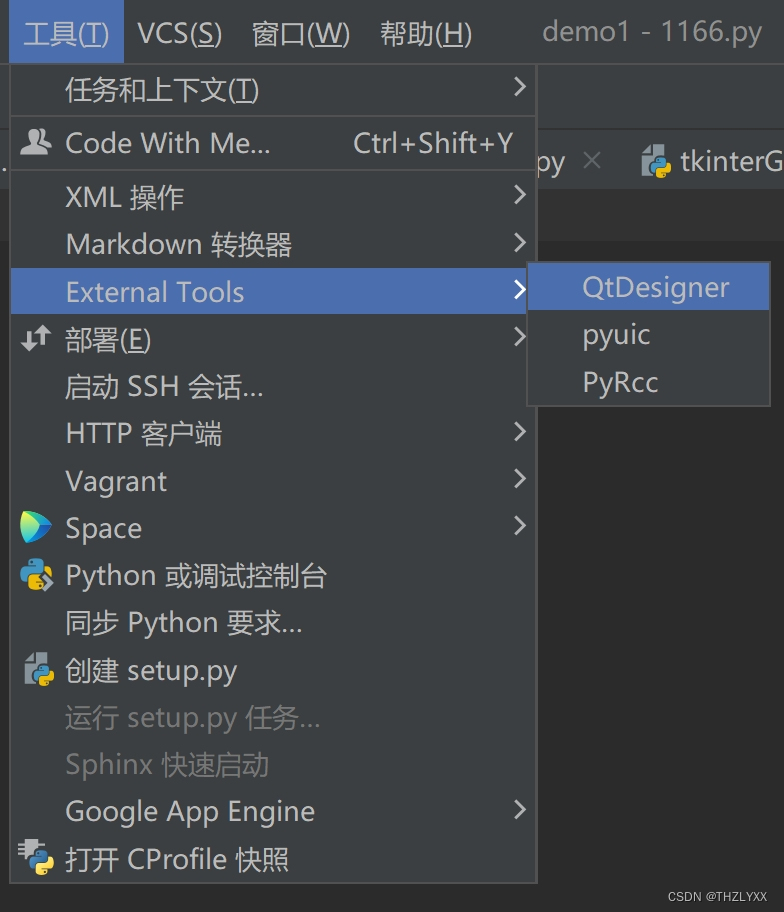The height and width of the screenshot is (912, 784).
Task: Launch QtDesigner from External Tools
Action: coord(655,288)
